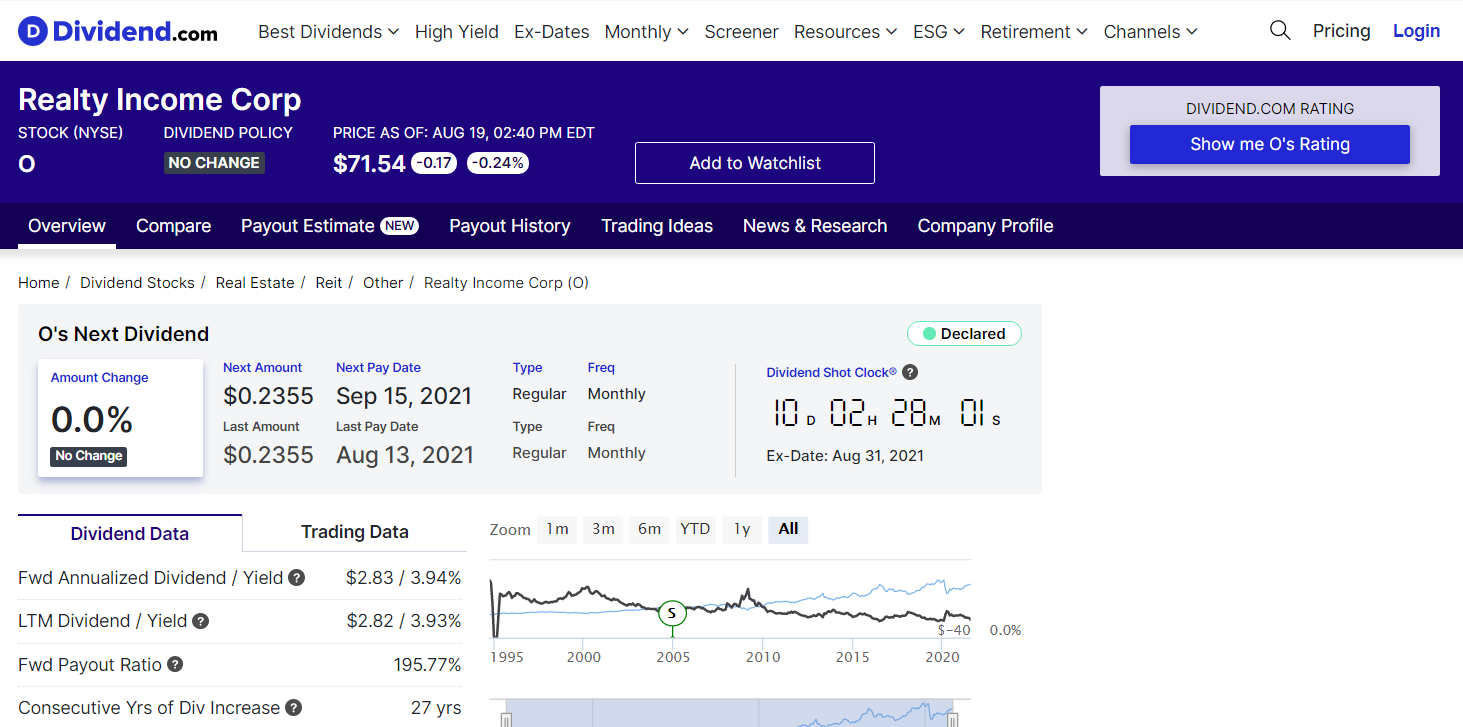Image resolution: width=1463 pixels, height=727 pixels.
Task: Expand the Channels dropdown menu
Action: (x=1151, y=32)
